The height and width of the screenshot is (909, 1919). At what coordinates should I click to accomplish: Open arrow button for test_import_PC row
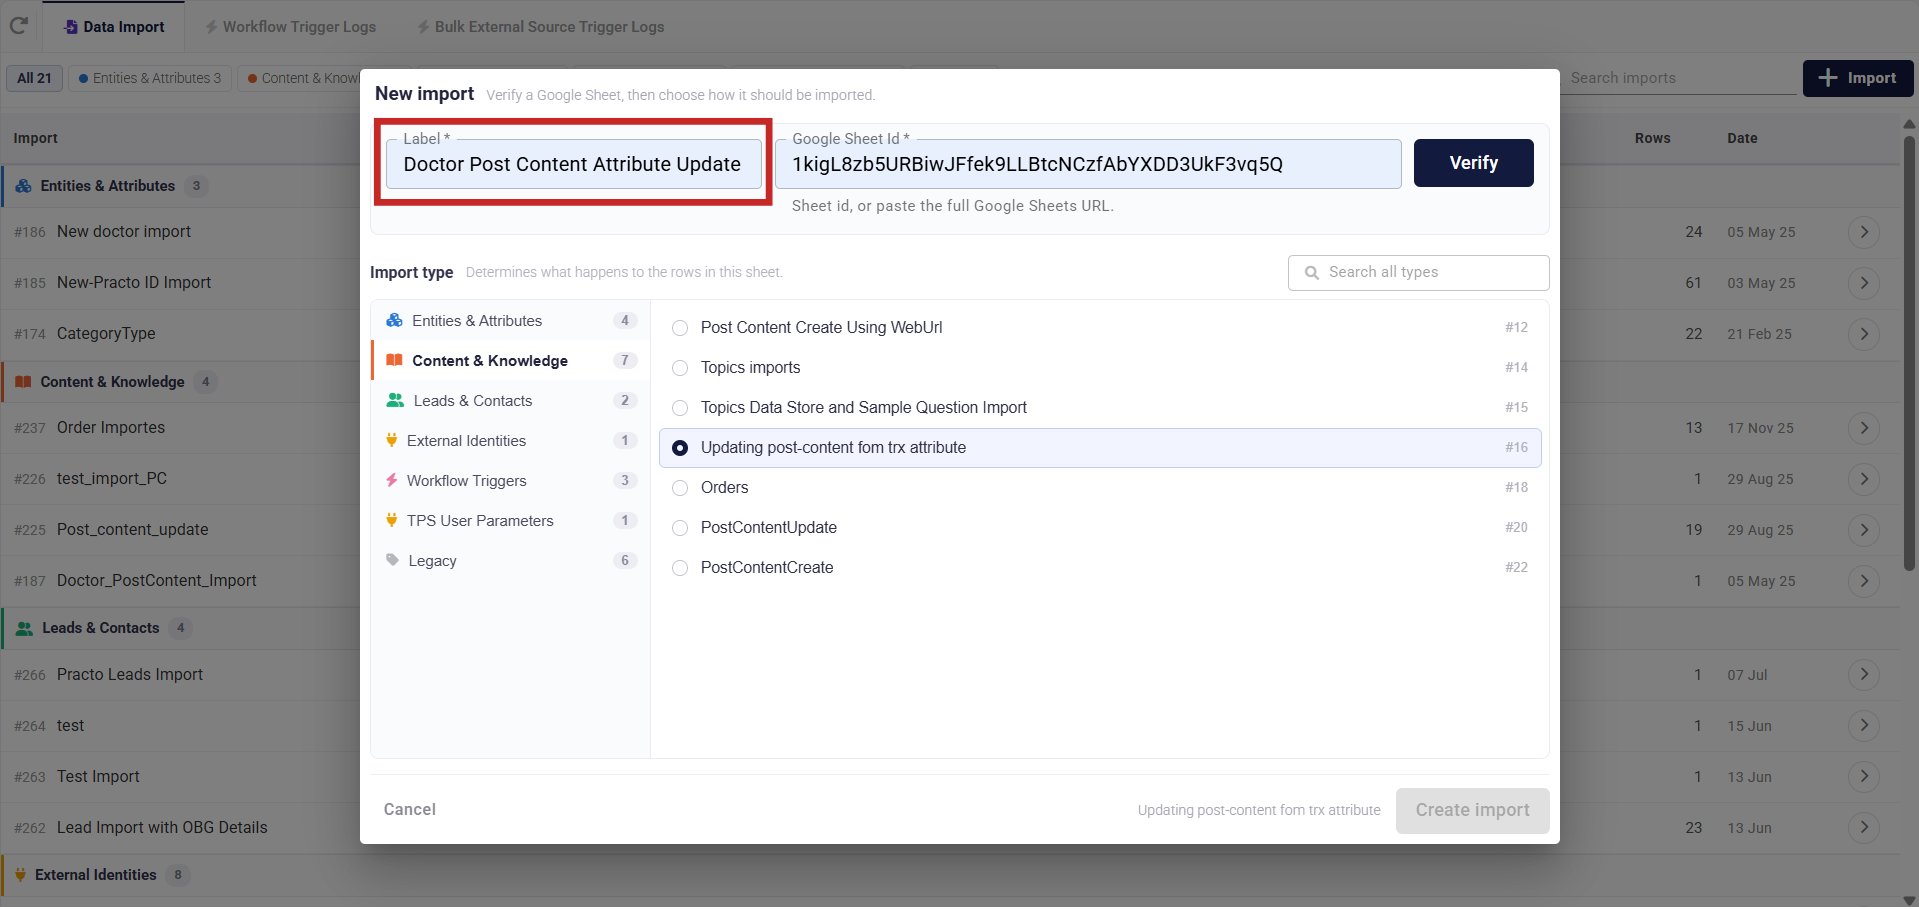1864,479
